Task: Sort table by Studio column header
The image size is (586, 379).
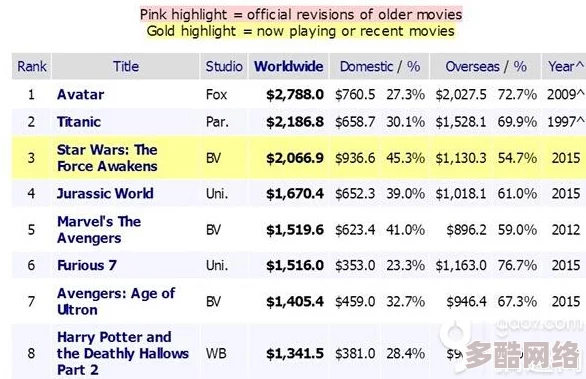Action: tap(224, 67)
